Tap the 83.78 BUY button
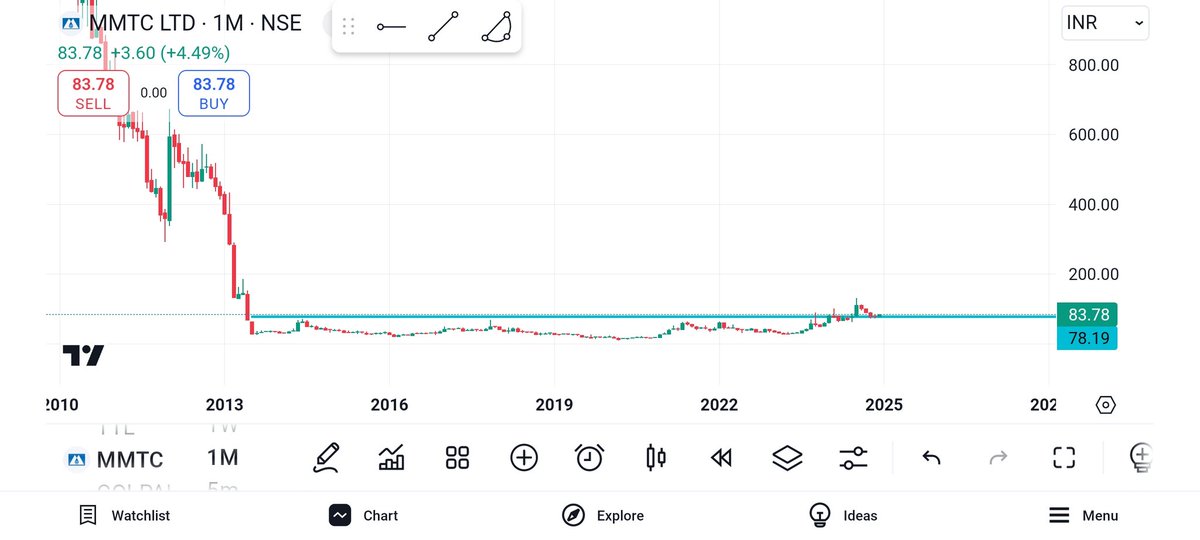 coord(214,93)
